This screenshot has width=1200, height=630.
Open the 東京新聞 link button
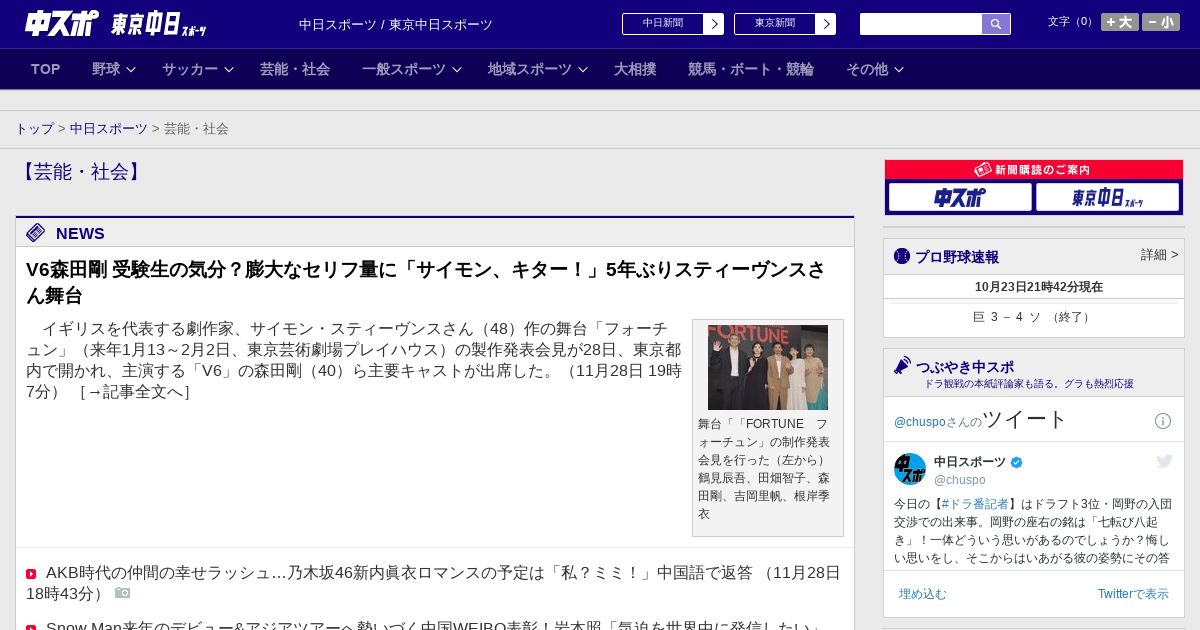tap(775, 24)
